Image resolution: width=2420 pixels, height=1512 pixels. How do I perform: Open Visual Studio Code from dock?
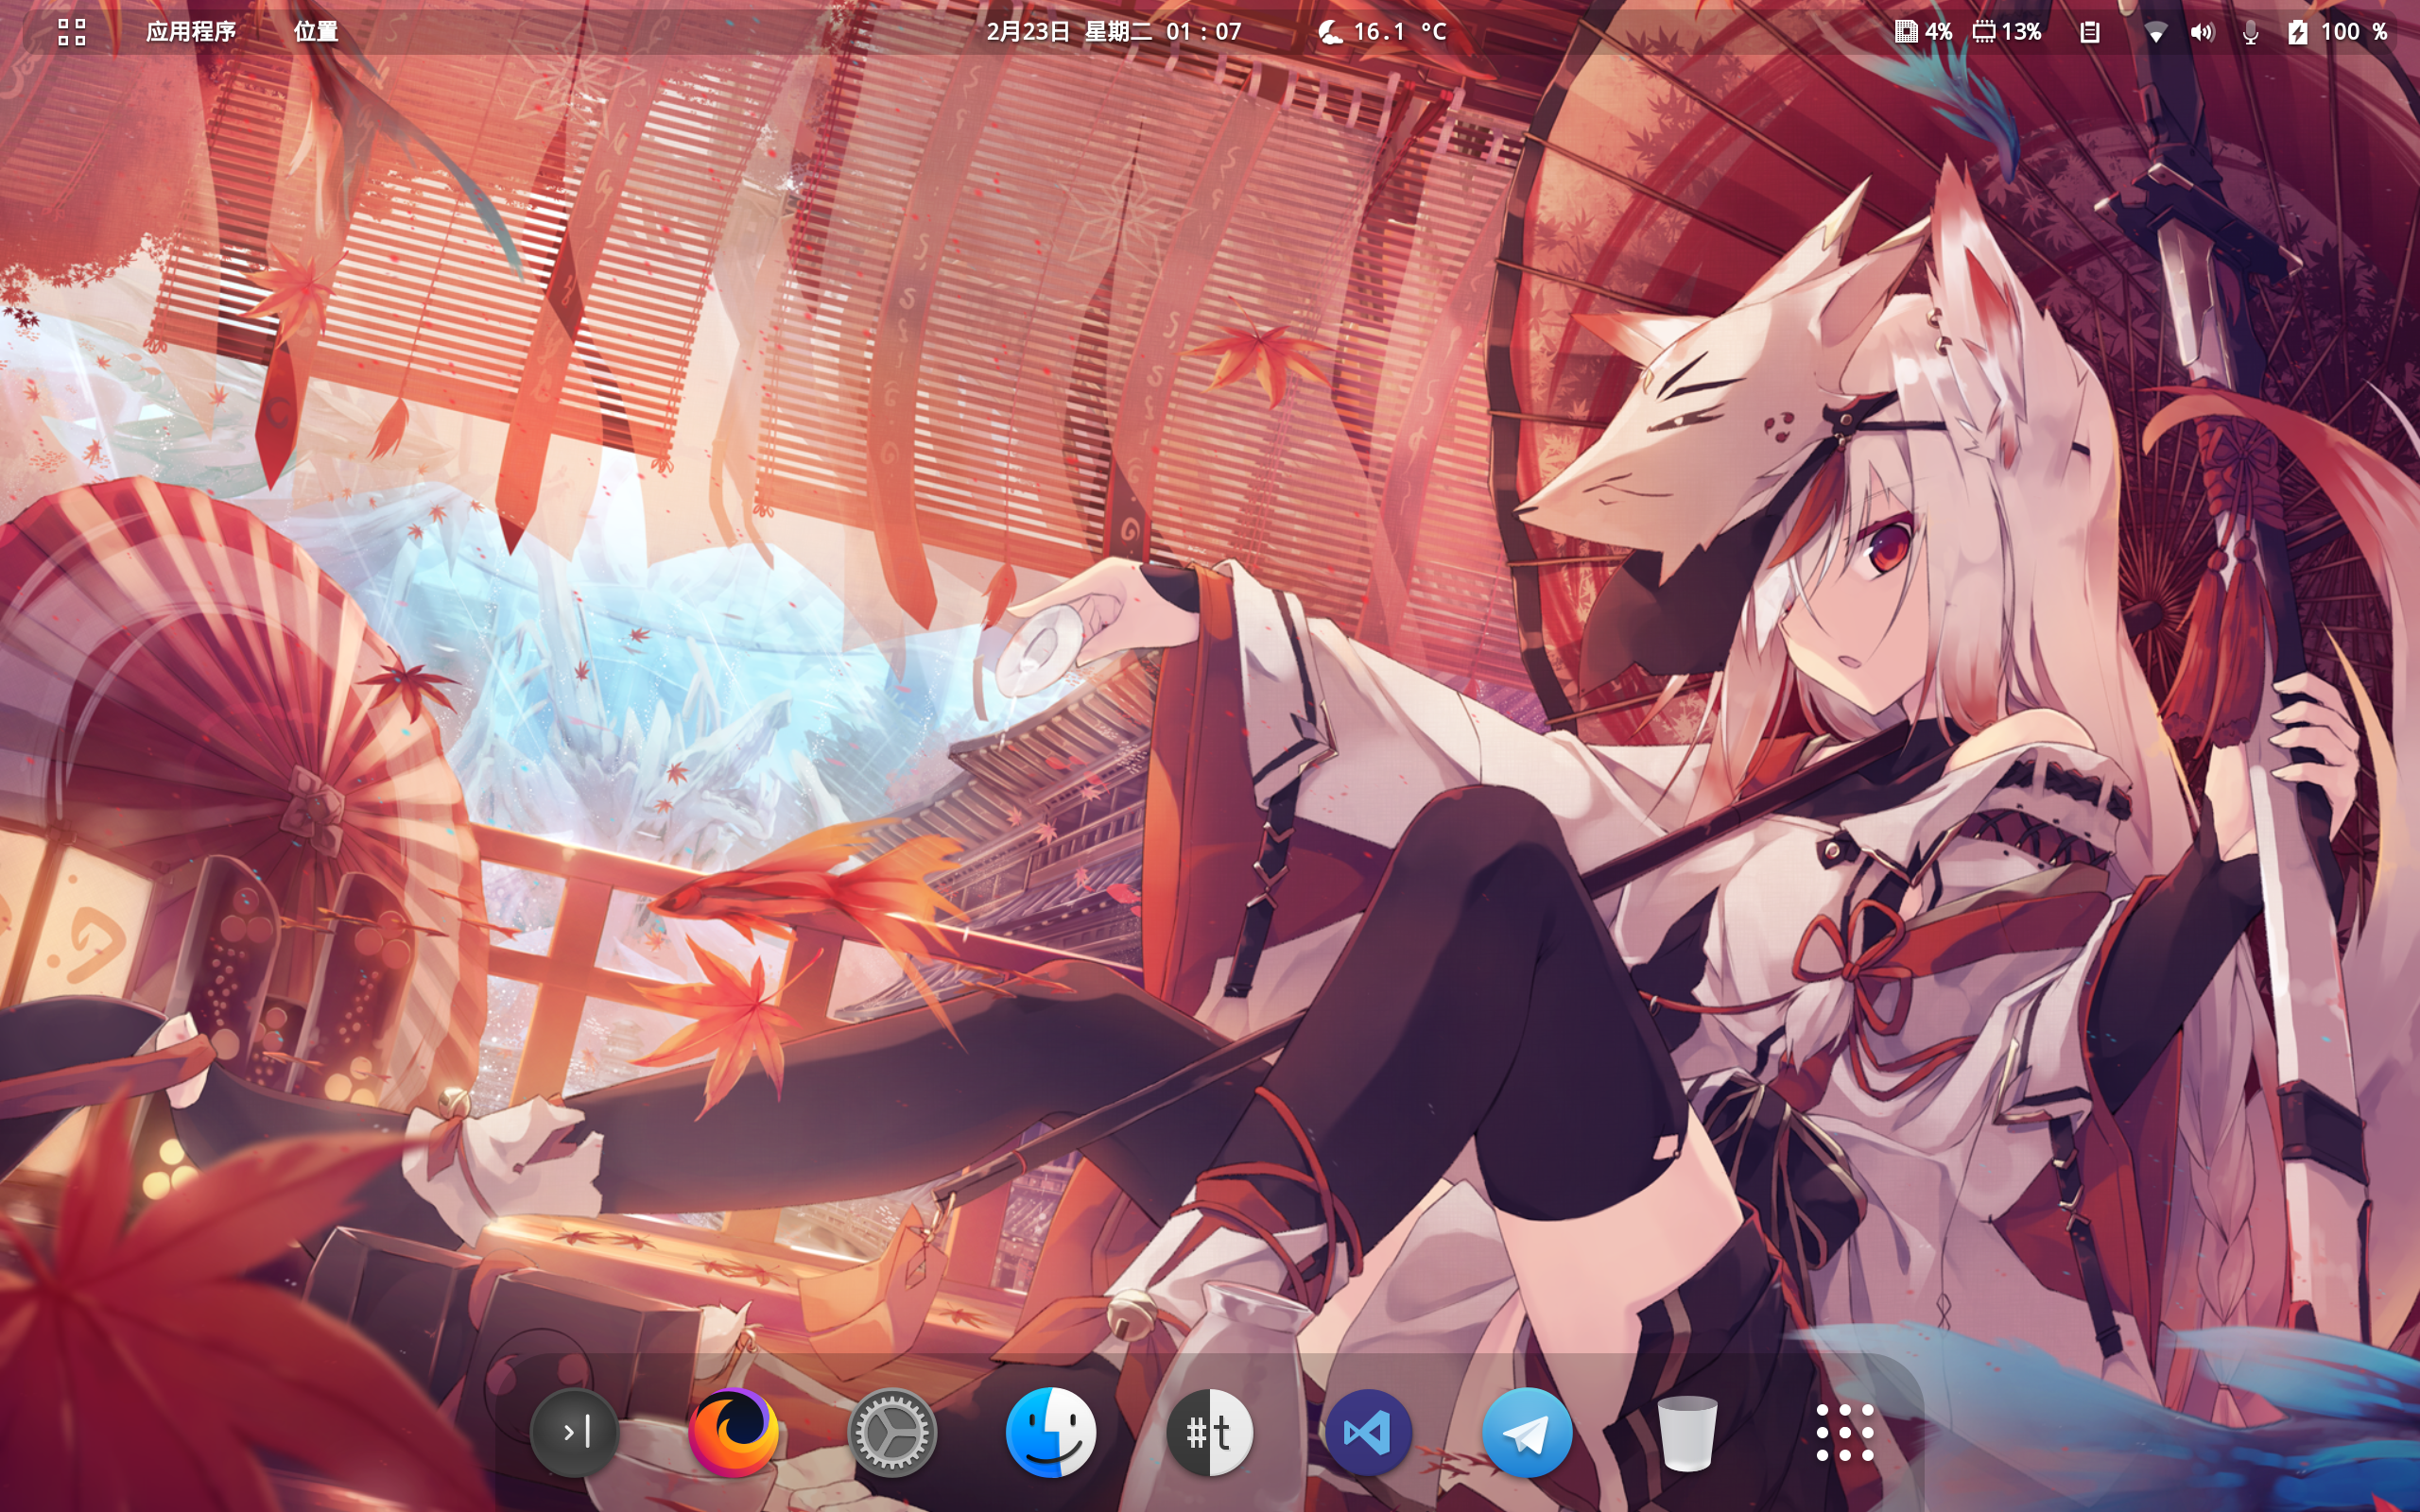point(1368,1432)
